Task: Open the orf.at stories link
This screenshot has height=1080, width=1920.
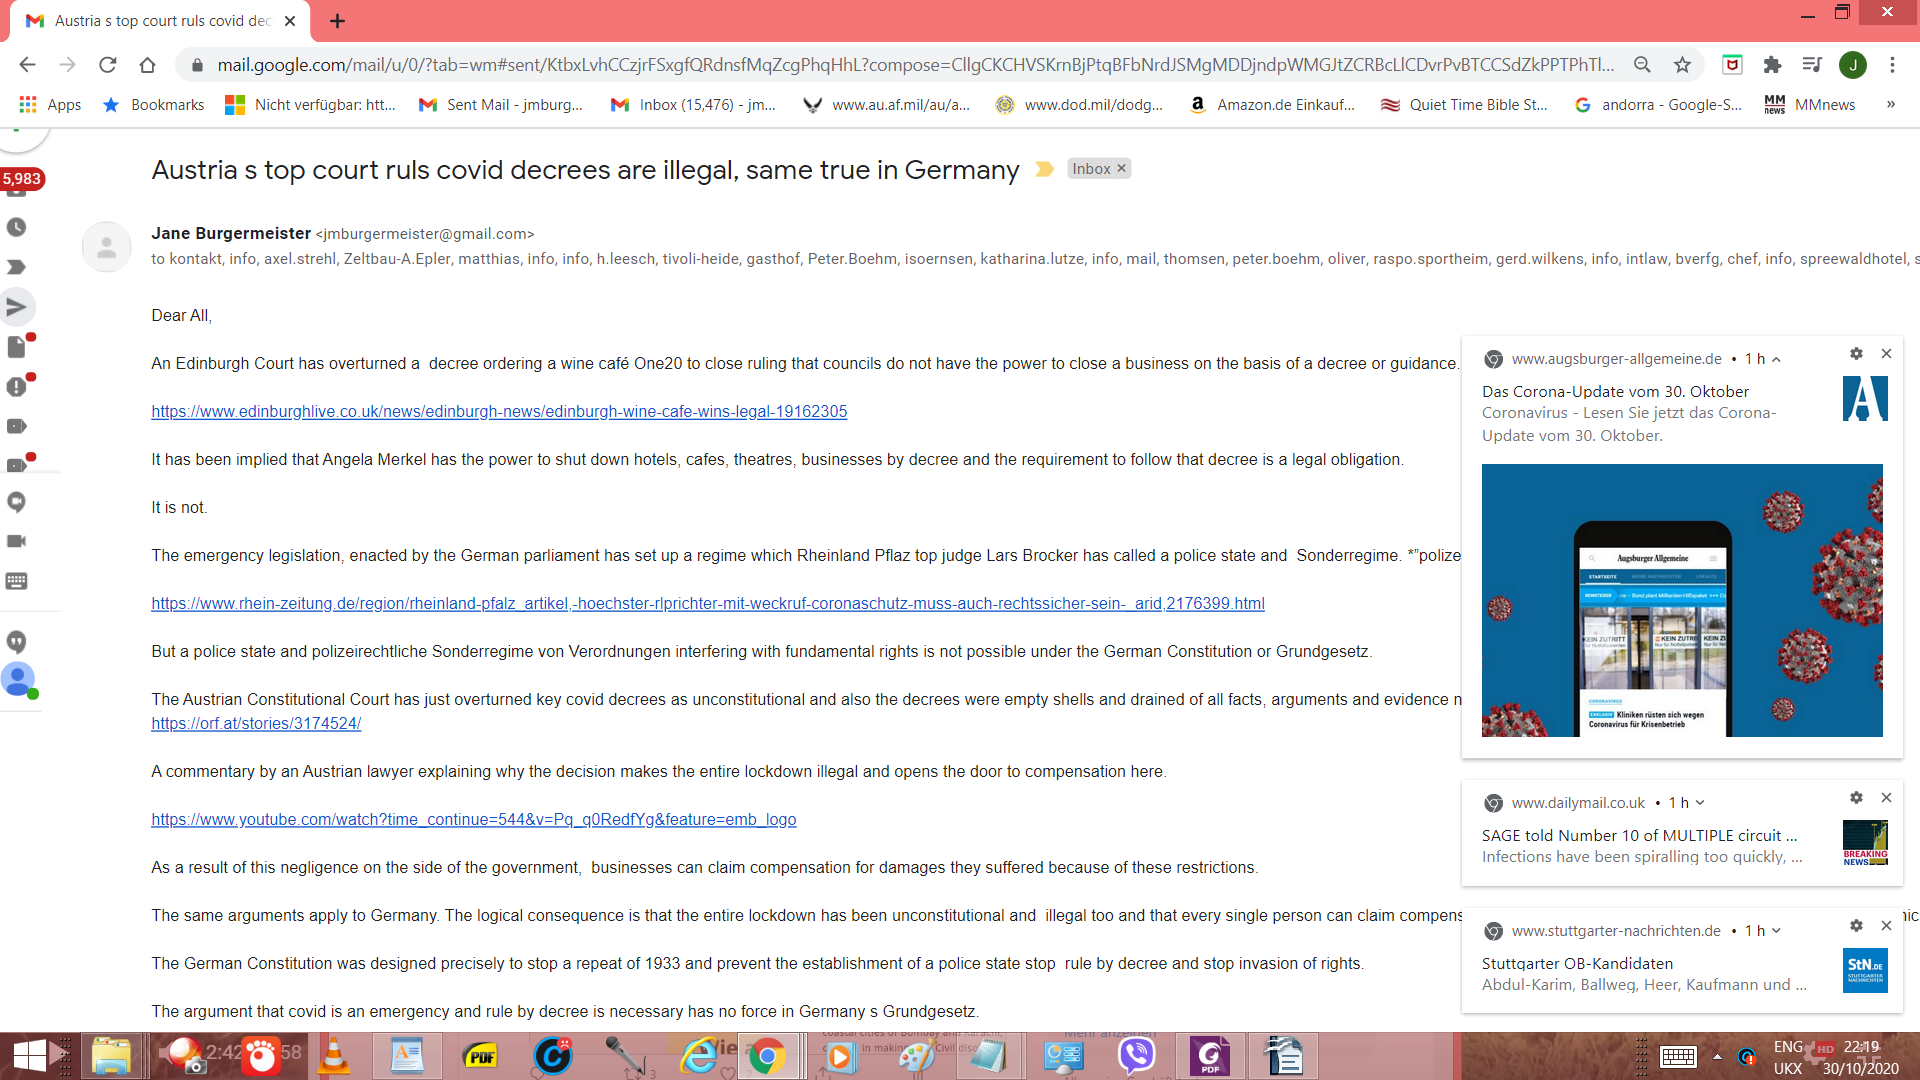Action: coord(256,724)
